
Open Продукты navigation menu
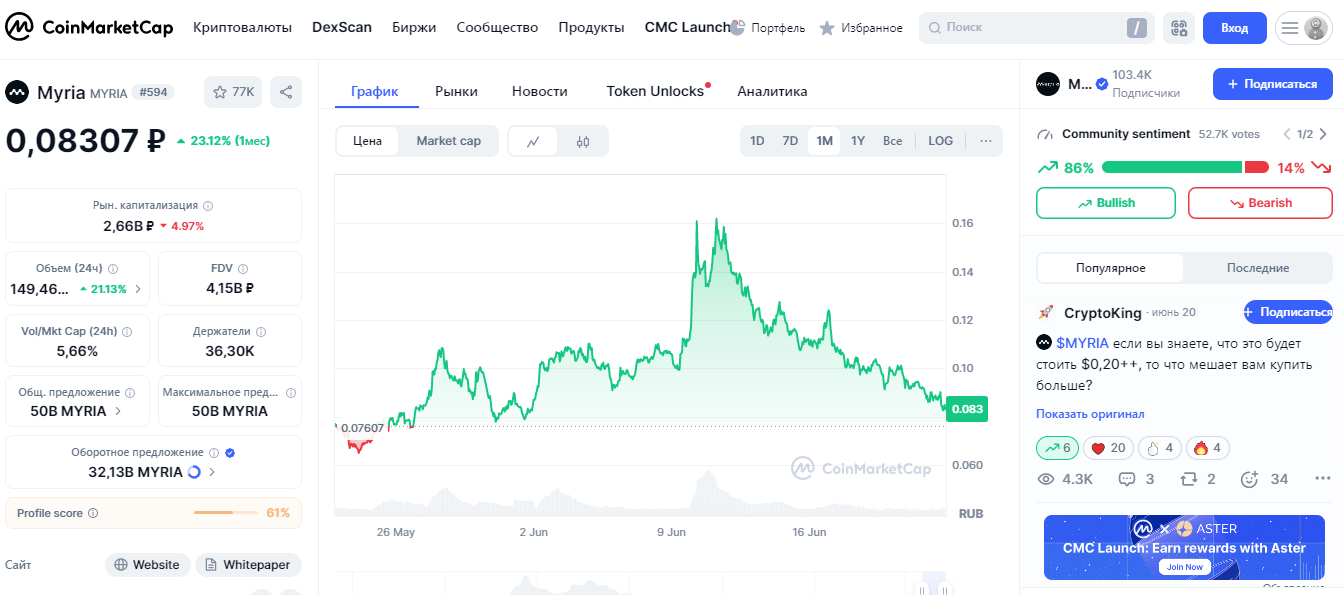pos(591,28)
